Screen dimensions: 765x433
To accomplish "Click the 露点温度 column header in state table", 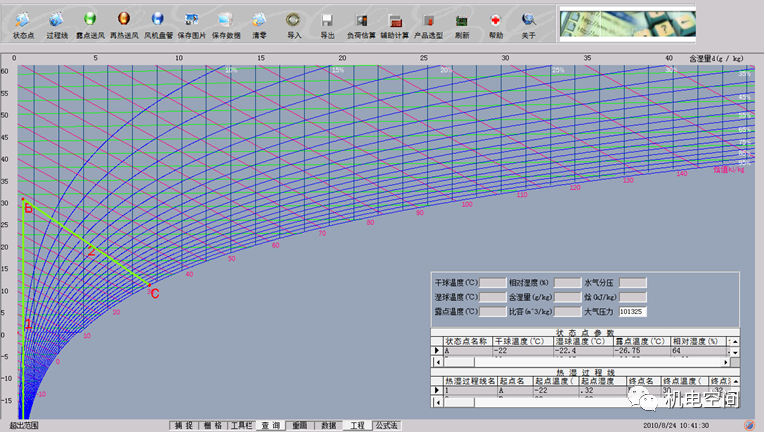I will click(x=642, y=341).
